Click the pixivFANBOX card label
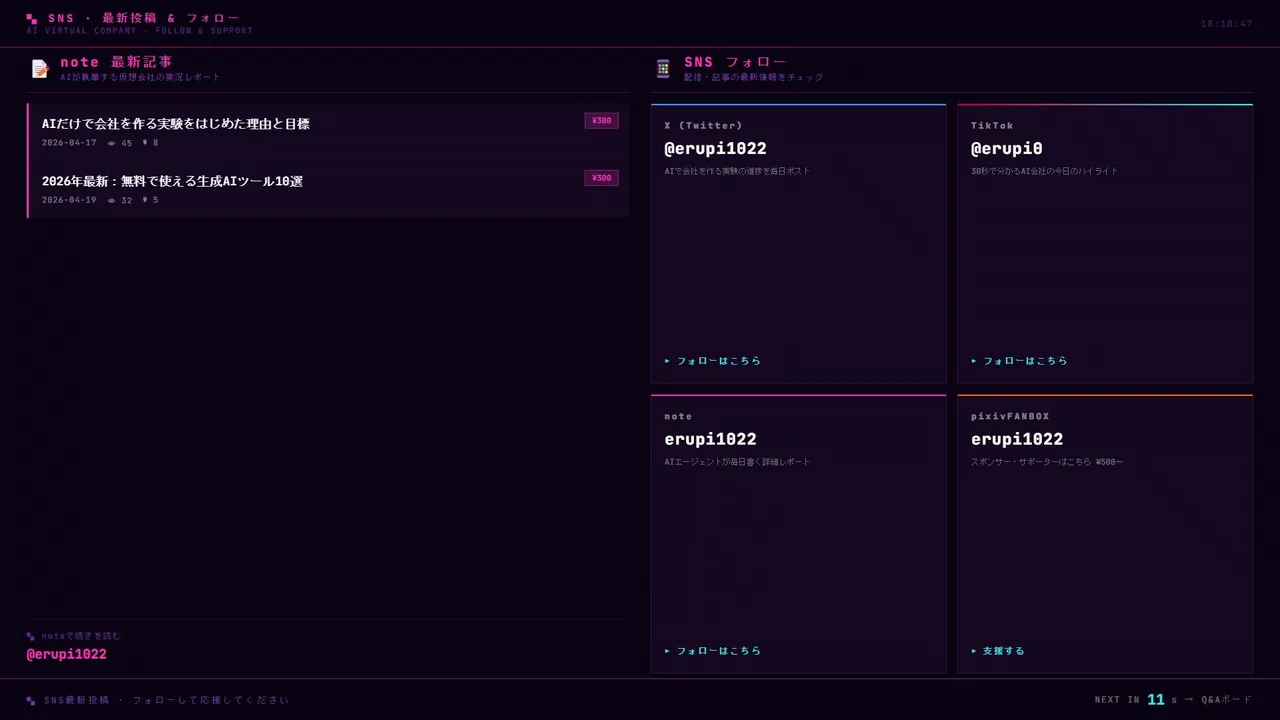Viewport: 1280px width, 720px height. coord(1010,417)
